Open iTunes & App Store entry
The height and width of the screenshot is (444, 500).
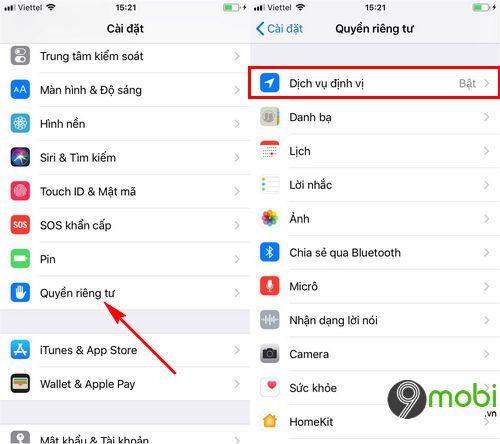125,350
